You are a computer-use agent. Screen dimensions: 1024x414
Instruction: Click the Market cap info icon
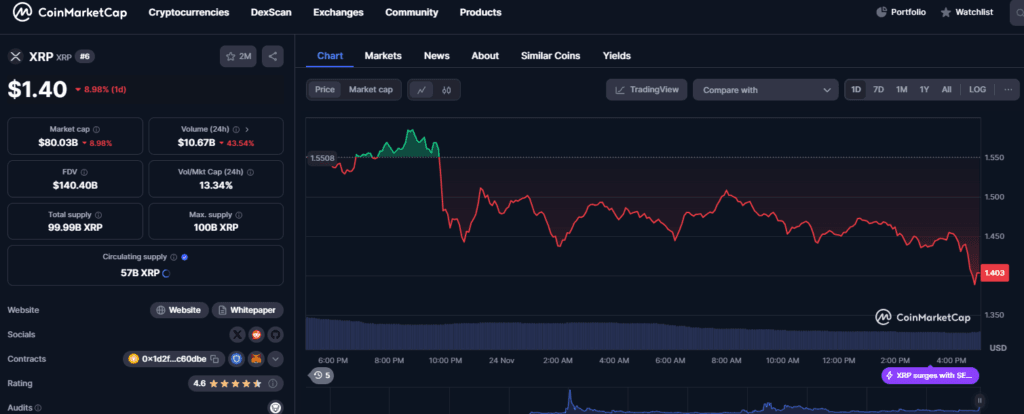(x=97, y=129)
